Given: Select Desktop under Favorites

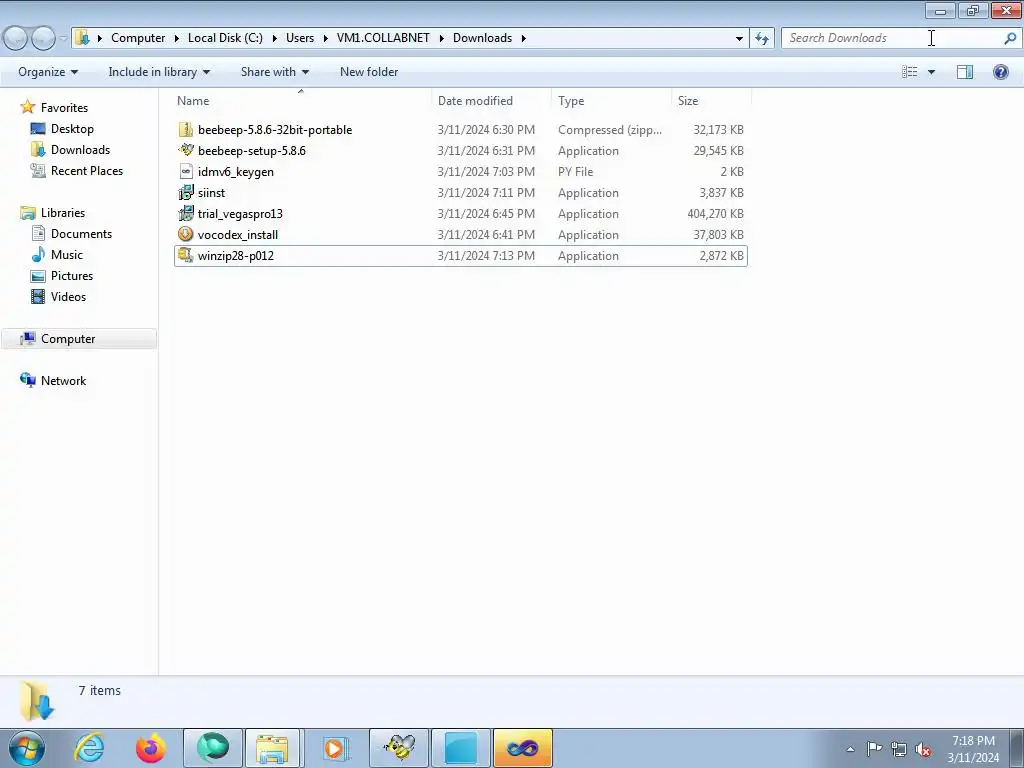Looking at the screenshot, I should [72, 129].
